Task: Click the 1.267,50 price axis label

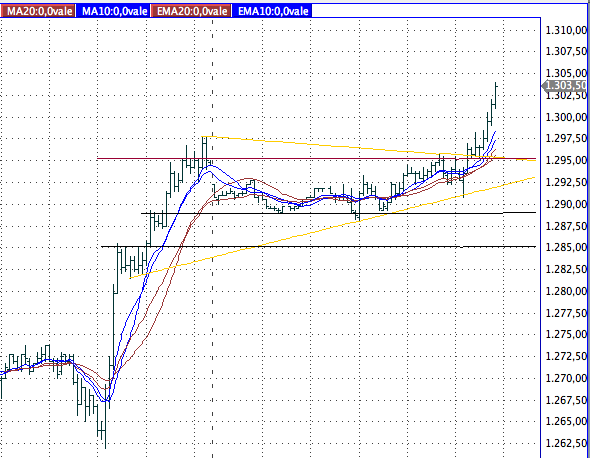Action: point(566,400)
